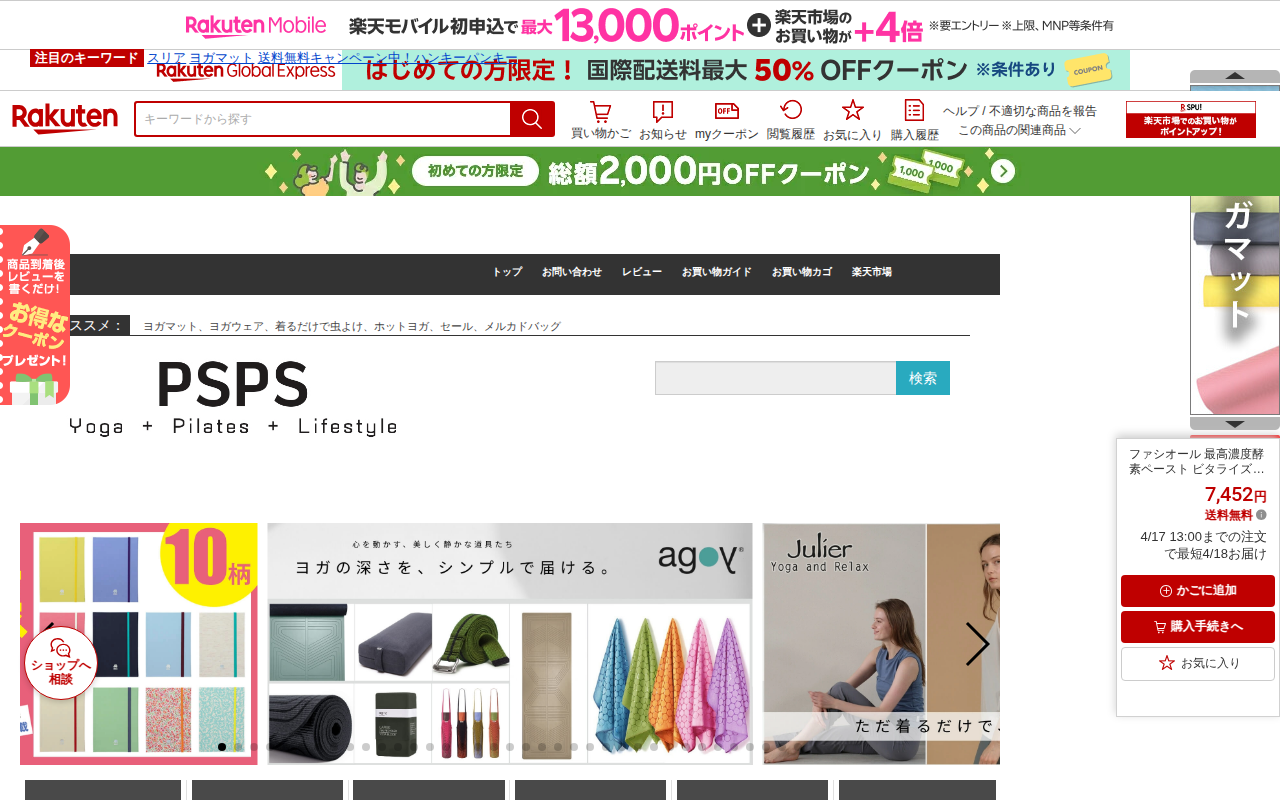Image resolution: width=1280 pixels, height=800 pixels.
Task: Click the ファンシオール product title text
Action: (x=1197, y=461)
